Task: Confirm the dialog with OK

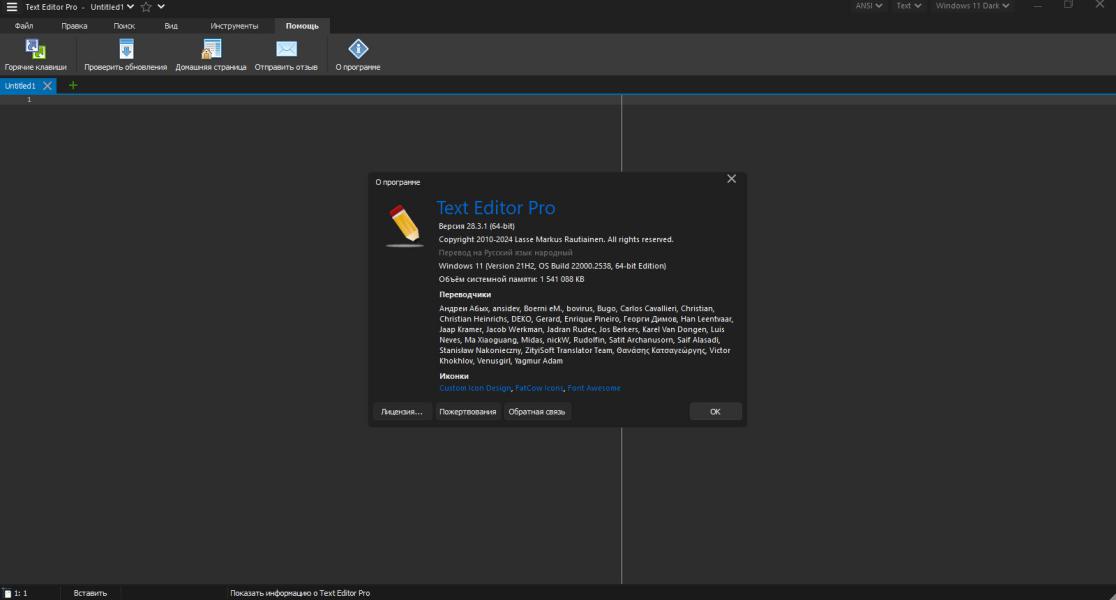Action: [x=715, y=411]
